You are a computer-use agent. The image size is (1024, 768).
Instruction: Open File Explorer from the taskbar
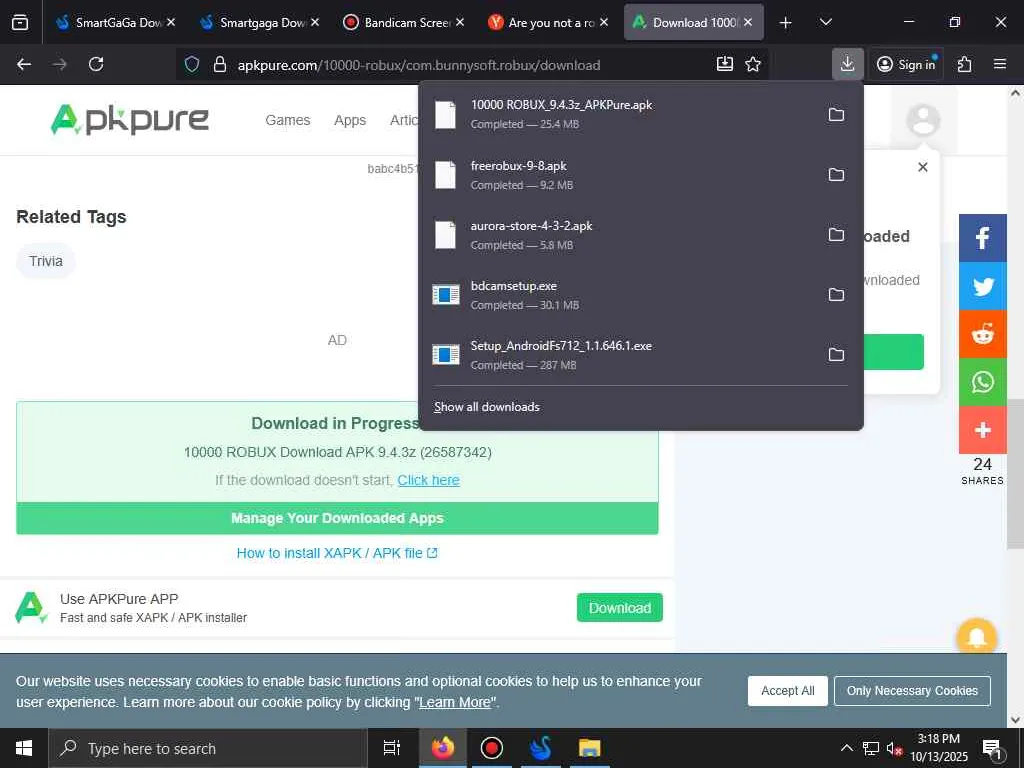[589, 748]
